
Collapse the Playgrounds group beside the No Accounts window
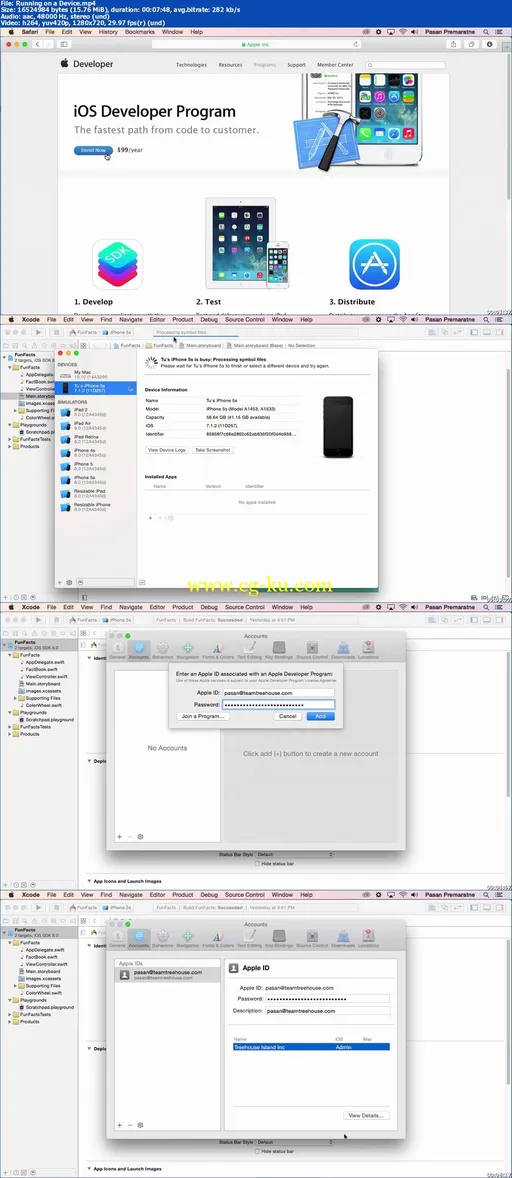tap(11, 712)
